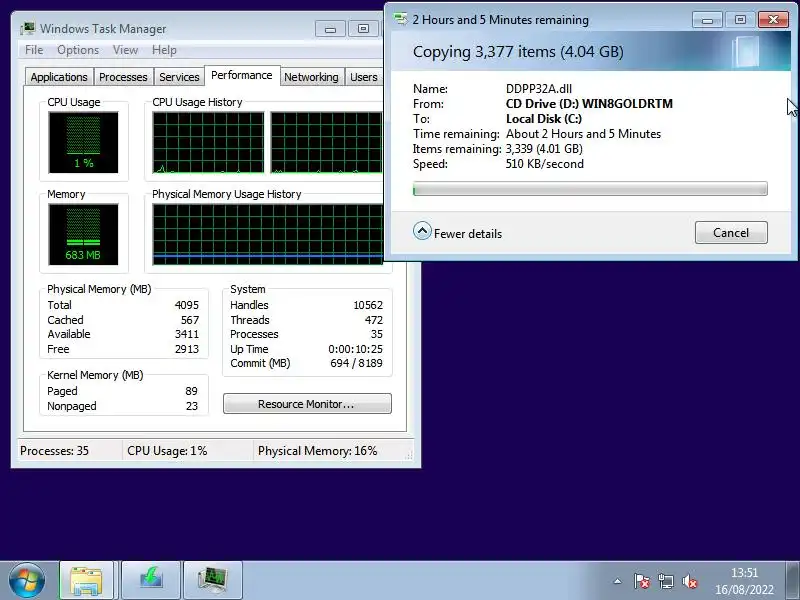800x600 pixels.
Task: Click the Local Disk (C:) destination
Action: pyautogui.click(x=544, y=119)
